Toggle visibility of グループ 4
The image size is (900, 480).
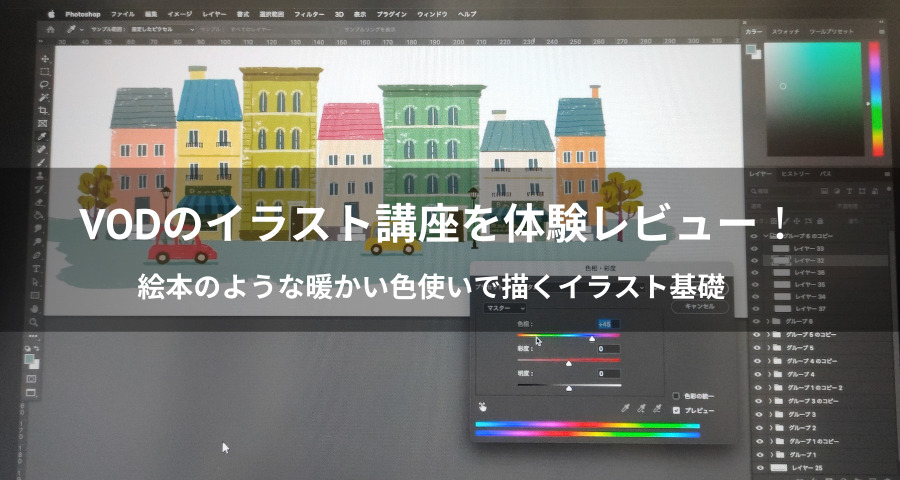[x=758, y=374]
